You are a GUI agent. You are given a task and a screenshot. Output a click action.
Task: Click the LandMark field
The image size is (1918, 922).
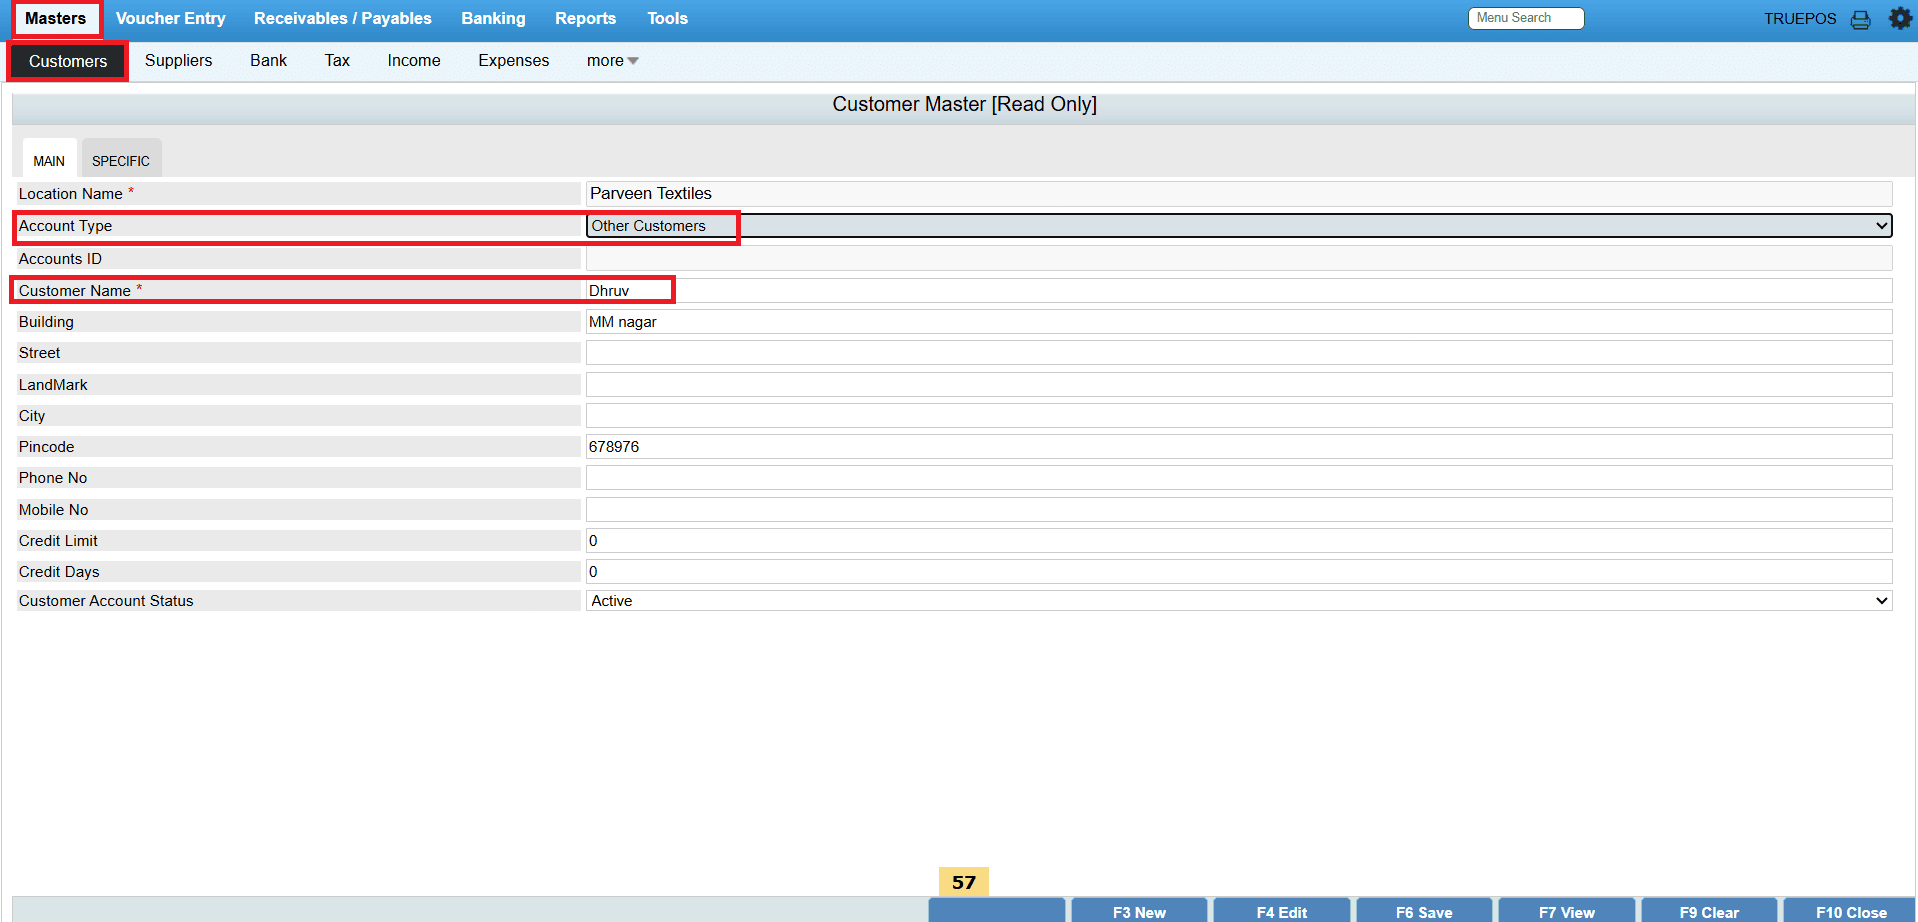(1239, 385)
